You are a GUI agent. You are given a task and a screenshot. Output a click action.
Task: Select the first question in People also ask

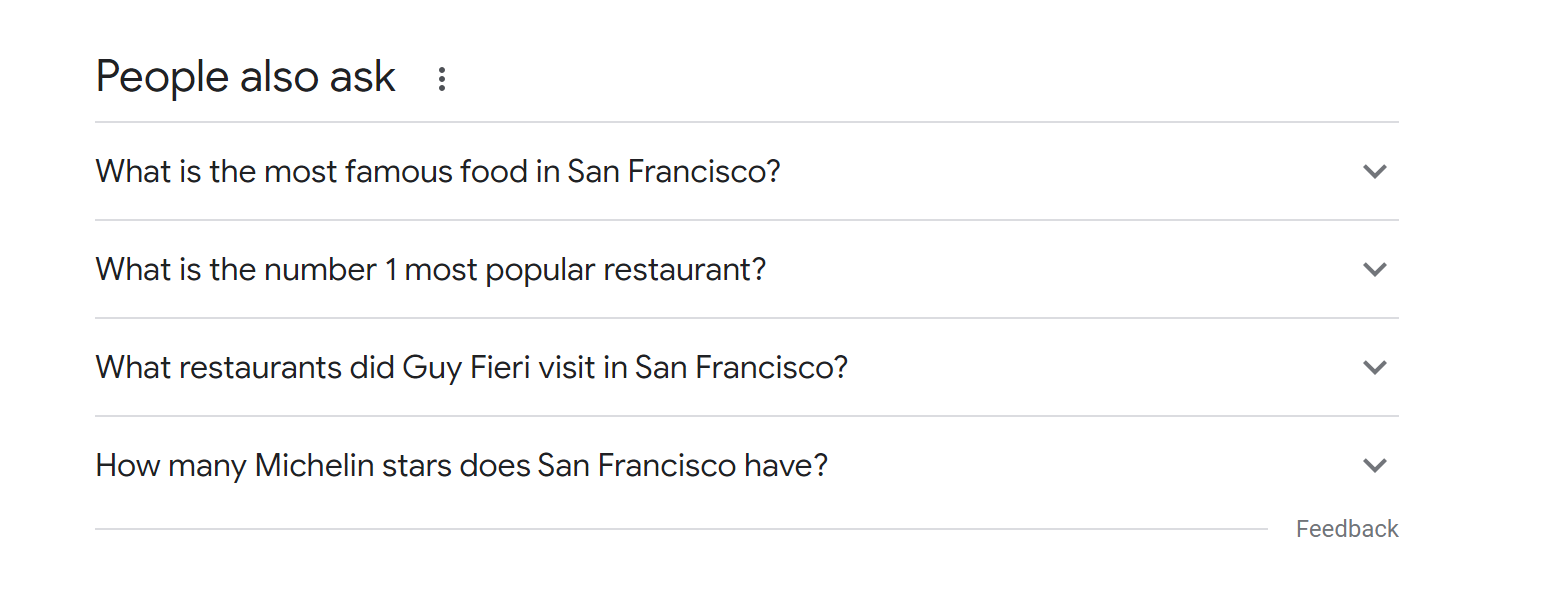point(437,172)
